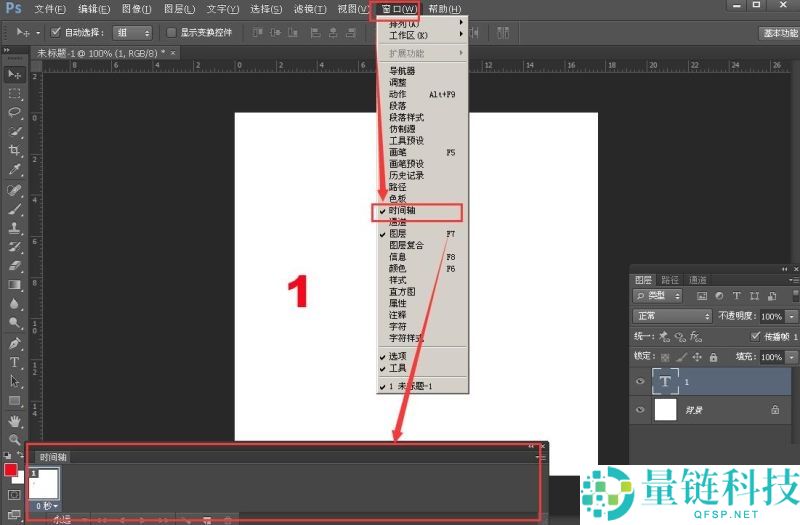Switch to the 路径 tab
Viewport: 800px width, 525px height.
tap(670, 280)
